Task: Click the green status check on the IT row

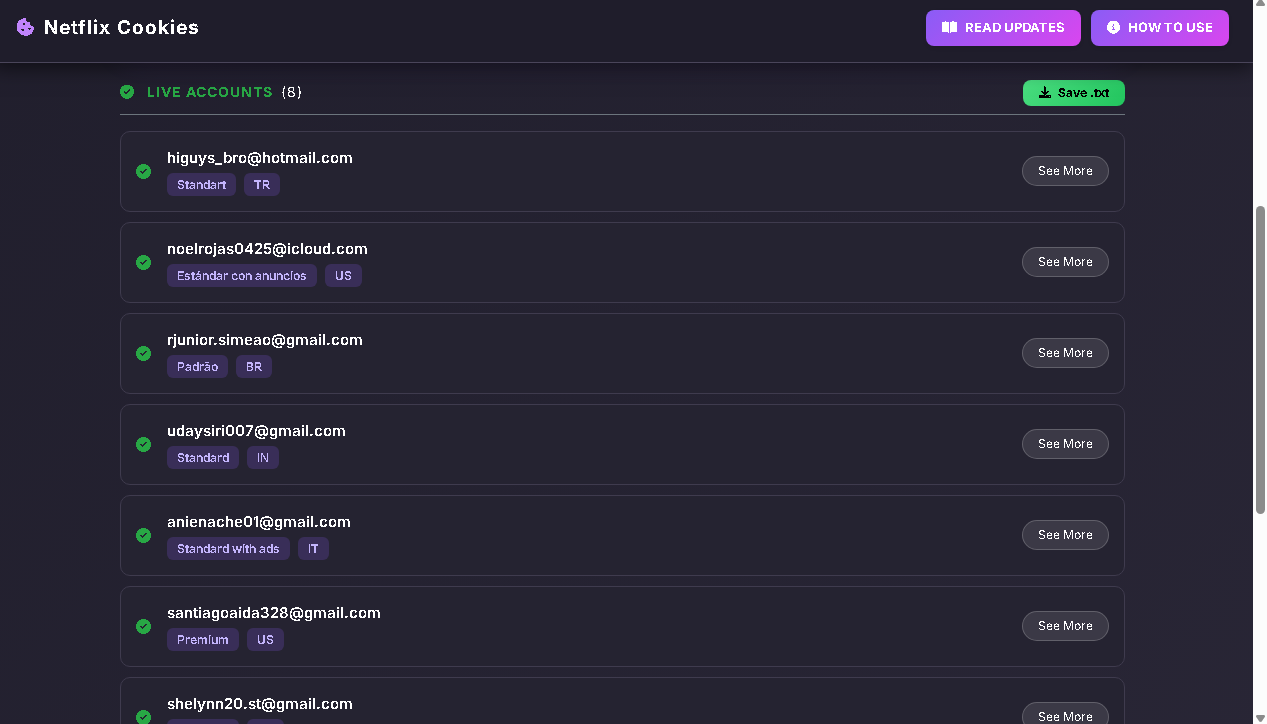Action: coord(144,535)
